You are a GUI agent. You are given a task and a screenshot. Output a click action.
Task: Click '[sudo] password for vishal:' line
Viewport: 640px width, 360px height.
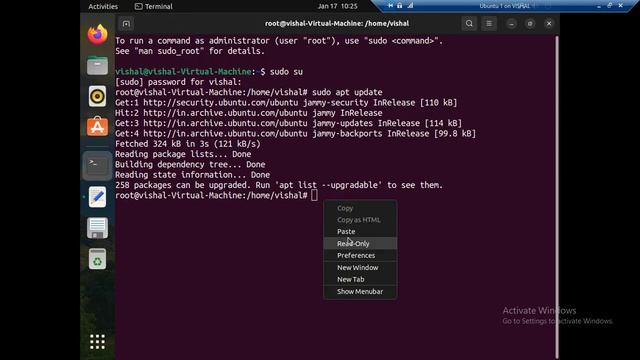point(178,82)
